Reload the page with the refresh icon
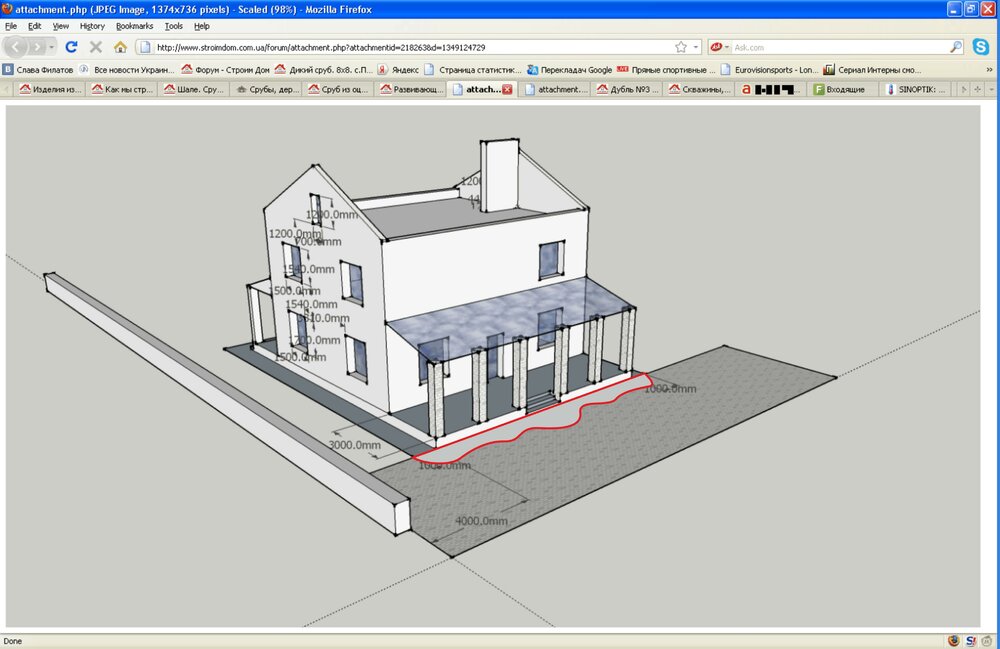The height and width of the screenshot is (649, 1000). tap(71, 47)
